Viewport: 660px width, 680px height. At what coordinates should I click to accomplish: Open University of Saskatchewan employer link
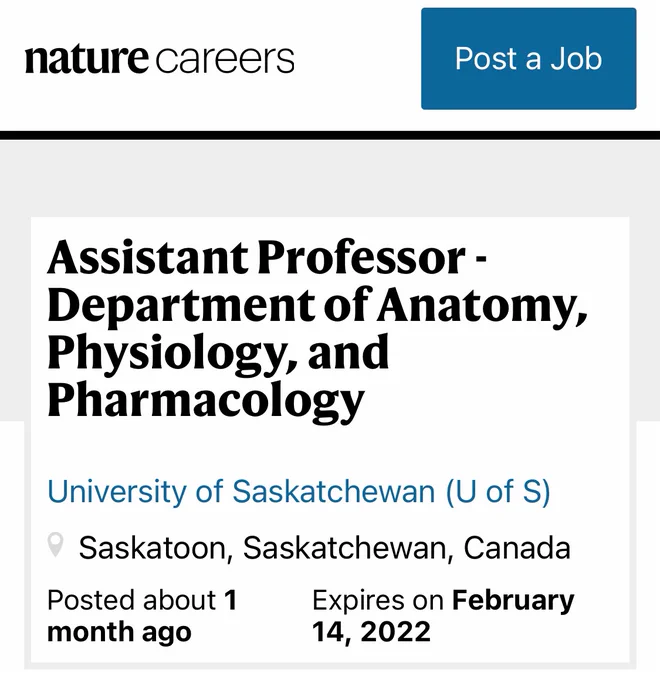click(298, 492)
